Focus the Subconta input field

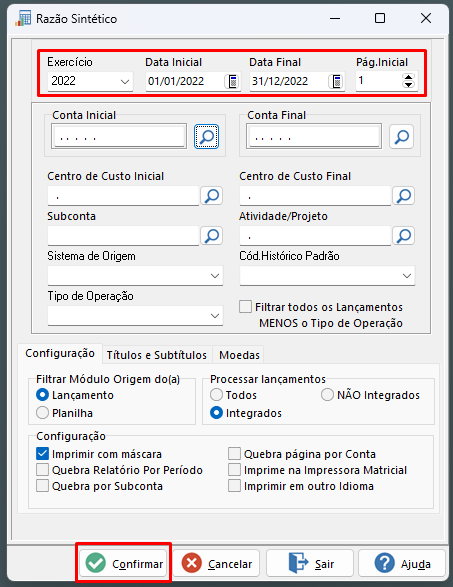pos(123,235)
